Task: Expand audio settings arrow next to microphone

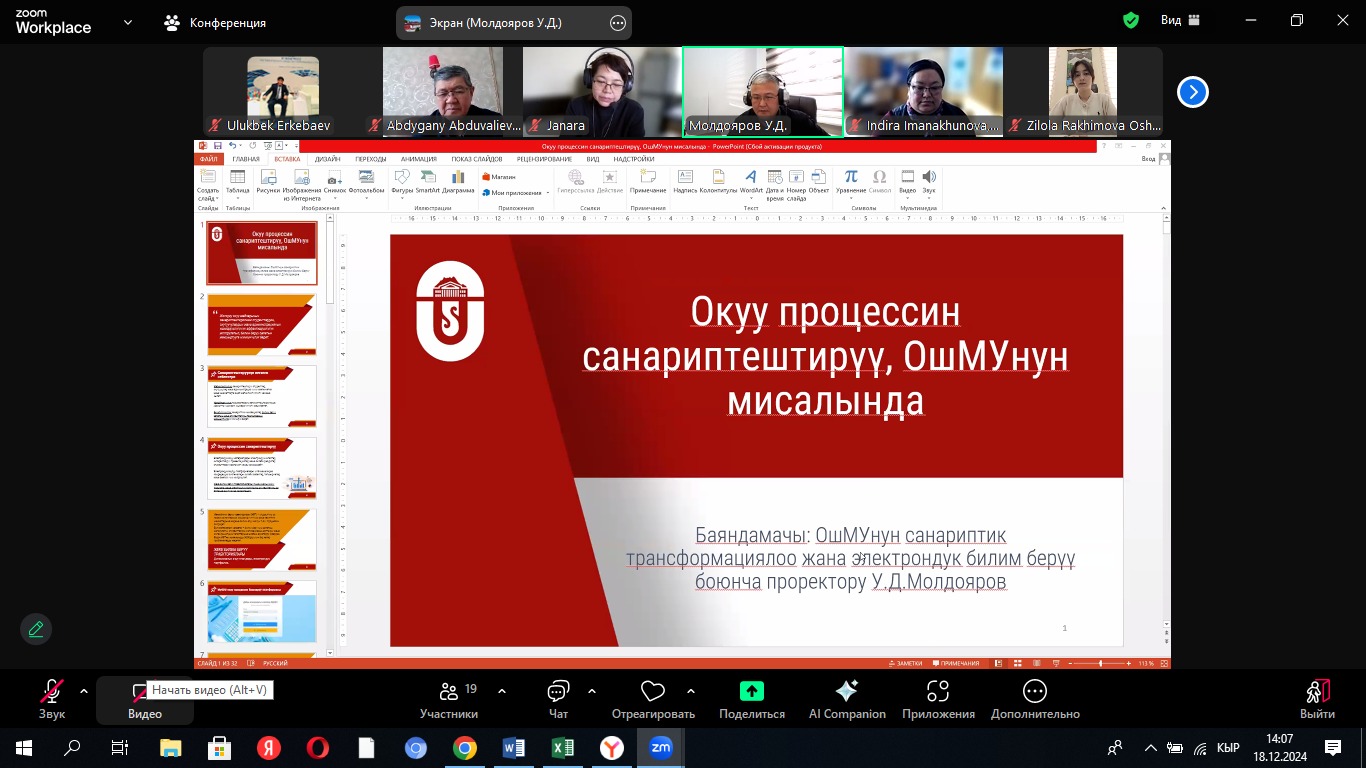Action: point(84,691)
